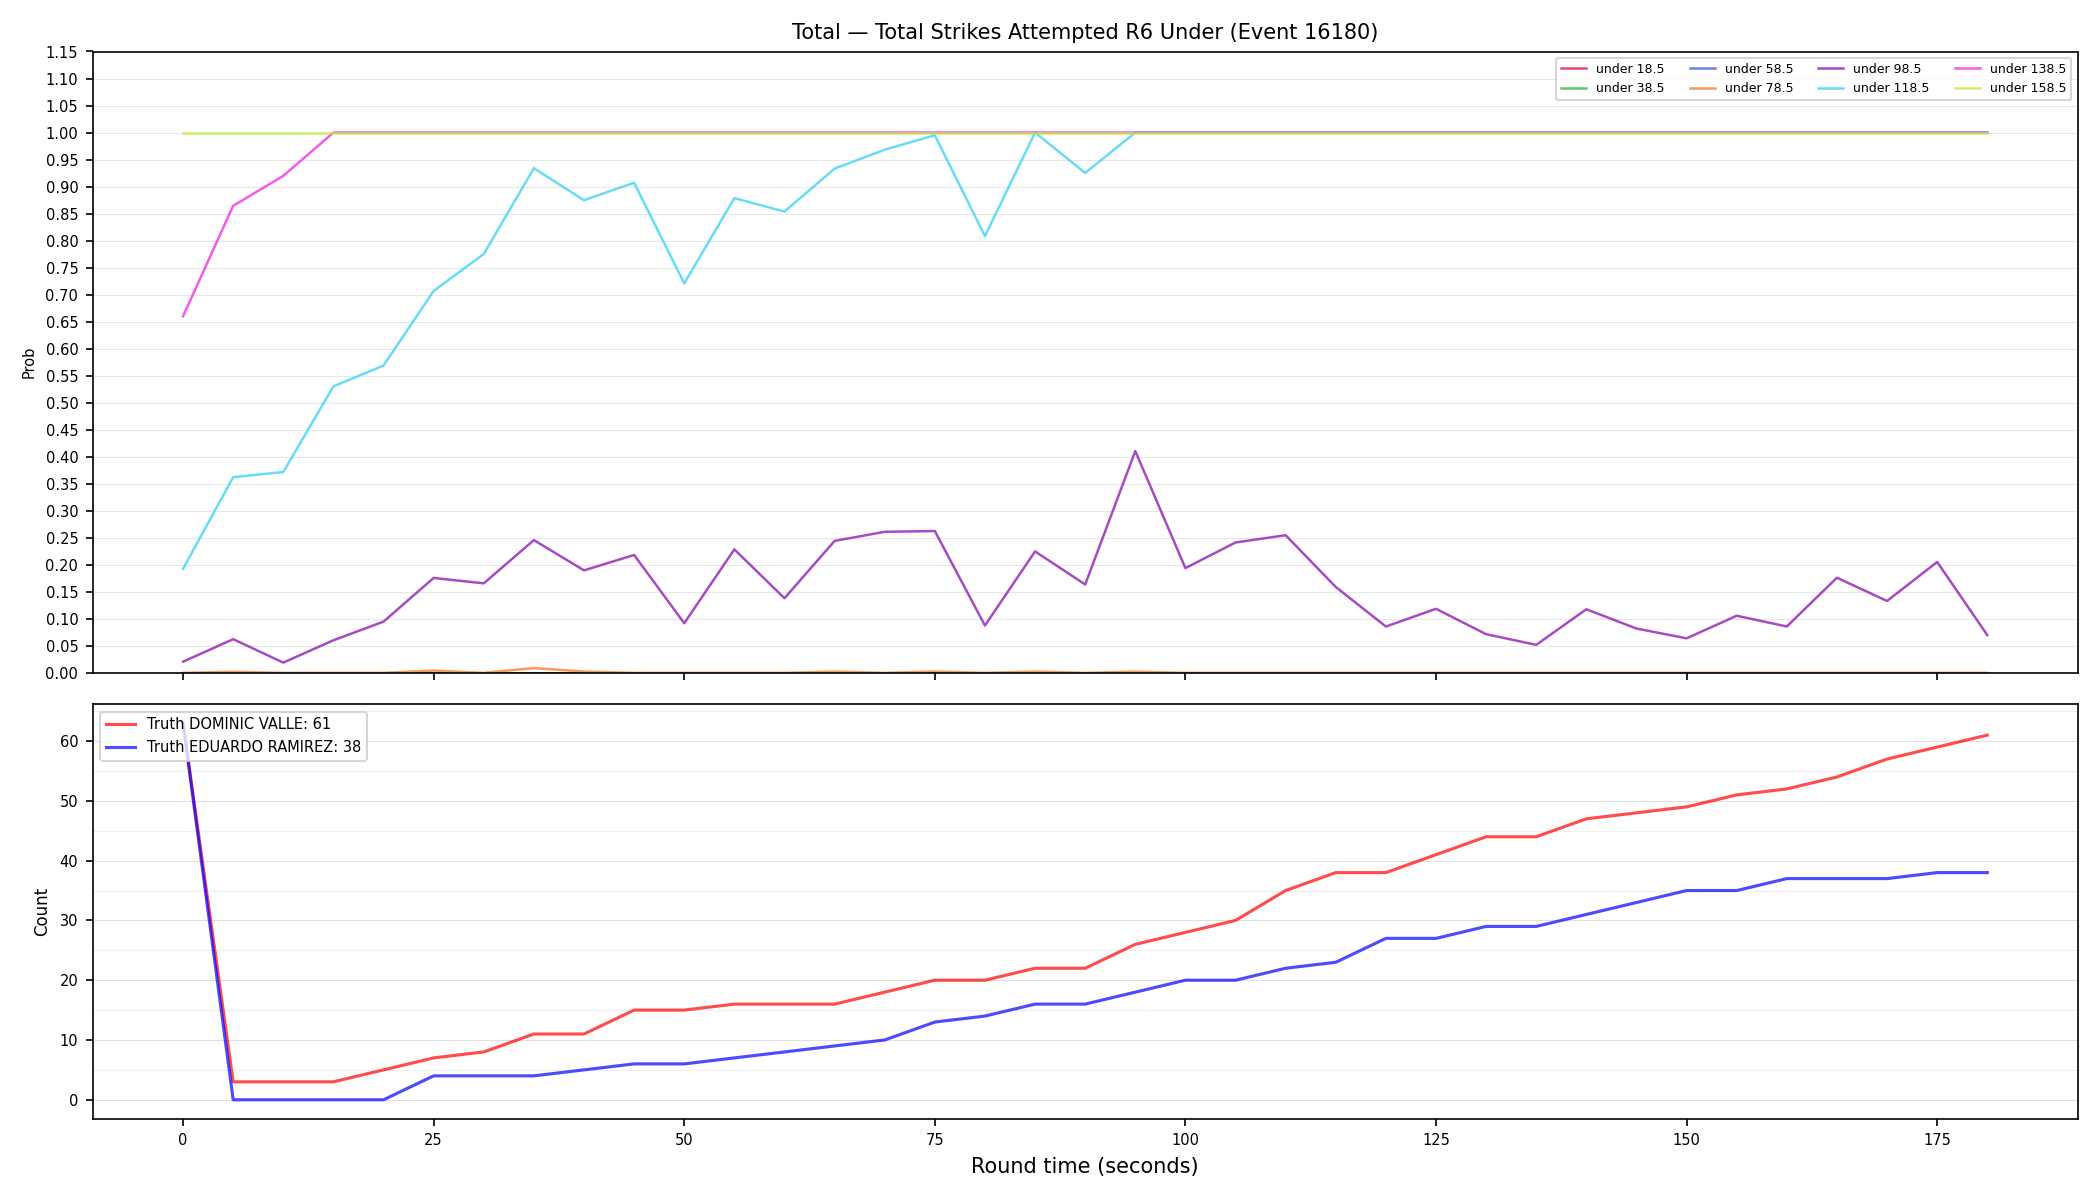The height and width of the screenshot is (1200, 2100).
Task: Click the chart title "Total — Total Strikes Attempted R6 Under (Event 16180)"
Action: [x=1084, y=32]
